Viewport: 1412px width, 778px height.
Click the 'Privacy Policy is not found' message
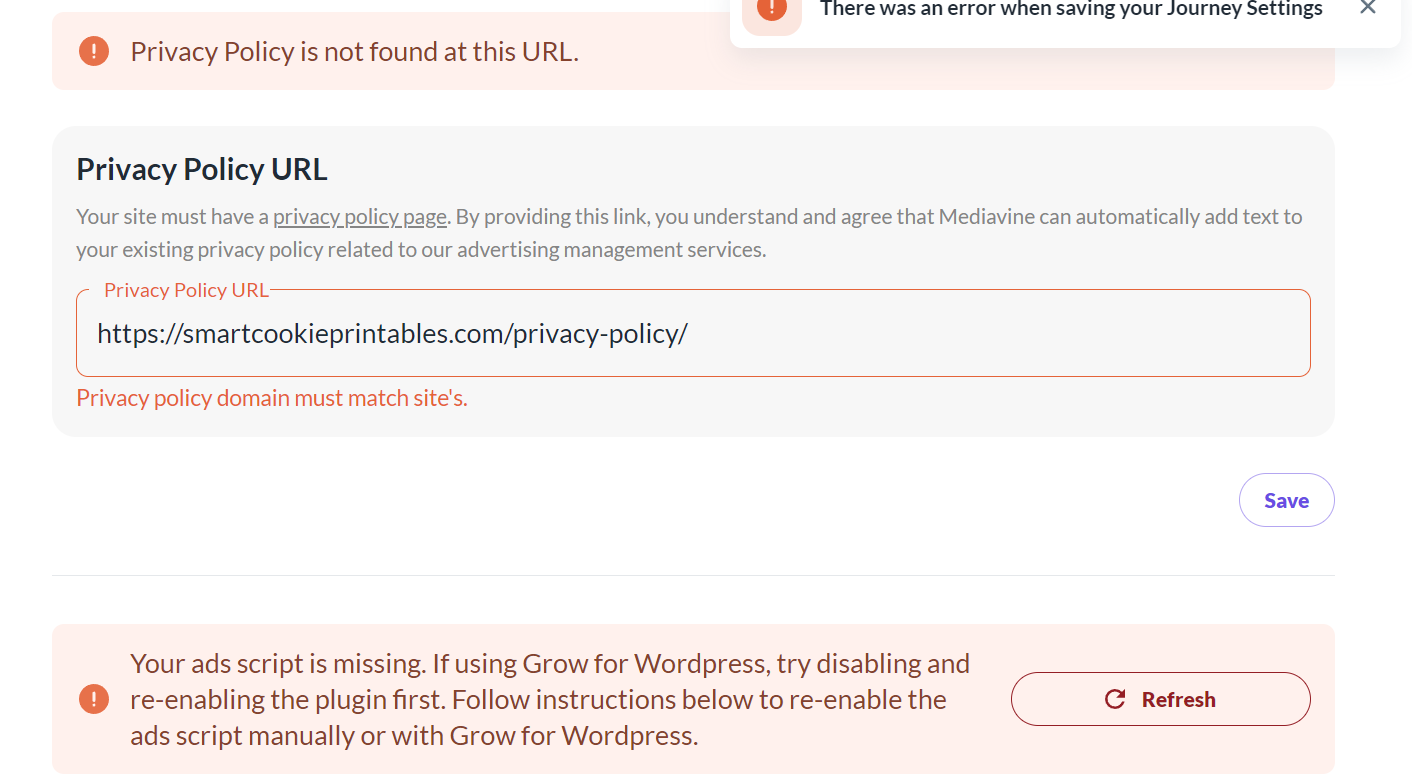(x=354, y=52)
